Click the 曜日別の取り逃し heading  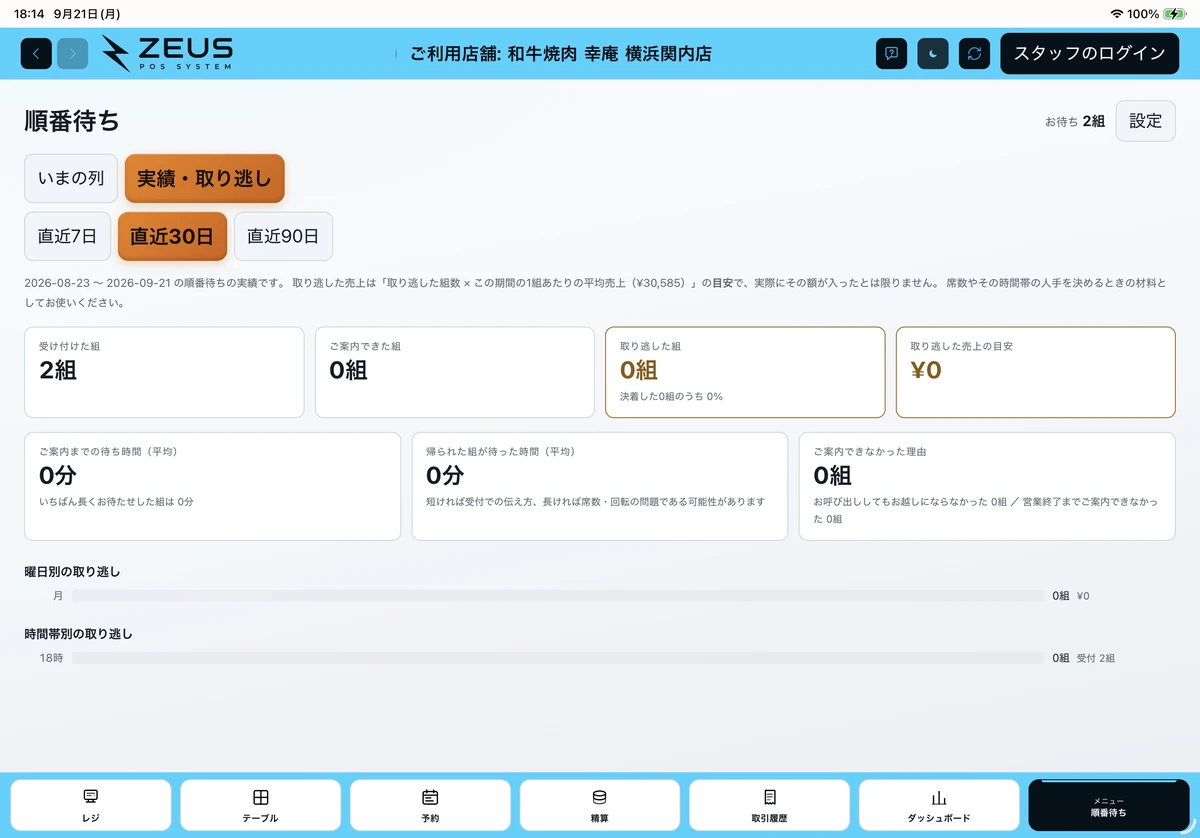72,572
